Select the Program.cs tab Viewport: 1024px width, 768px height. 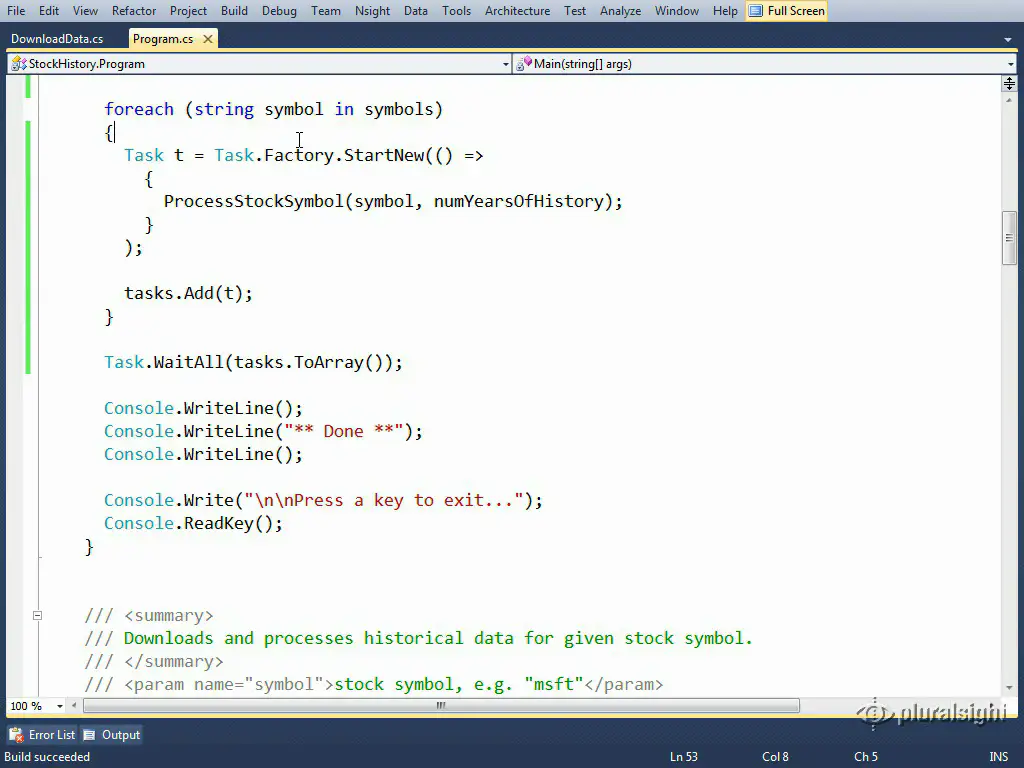tap(163, 39)
